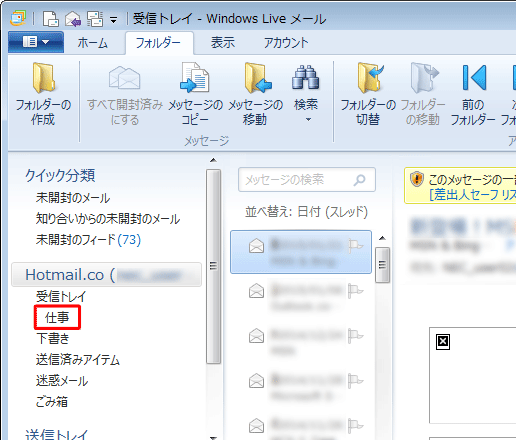Click folder pane scrollbar down arrow
This screenshot has height=440, width=516.
213,437
